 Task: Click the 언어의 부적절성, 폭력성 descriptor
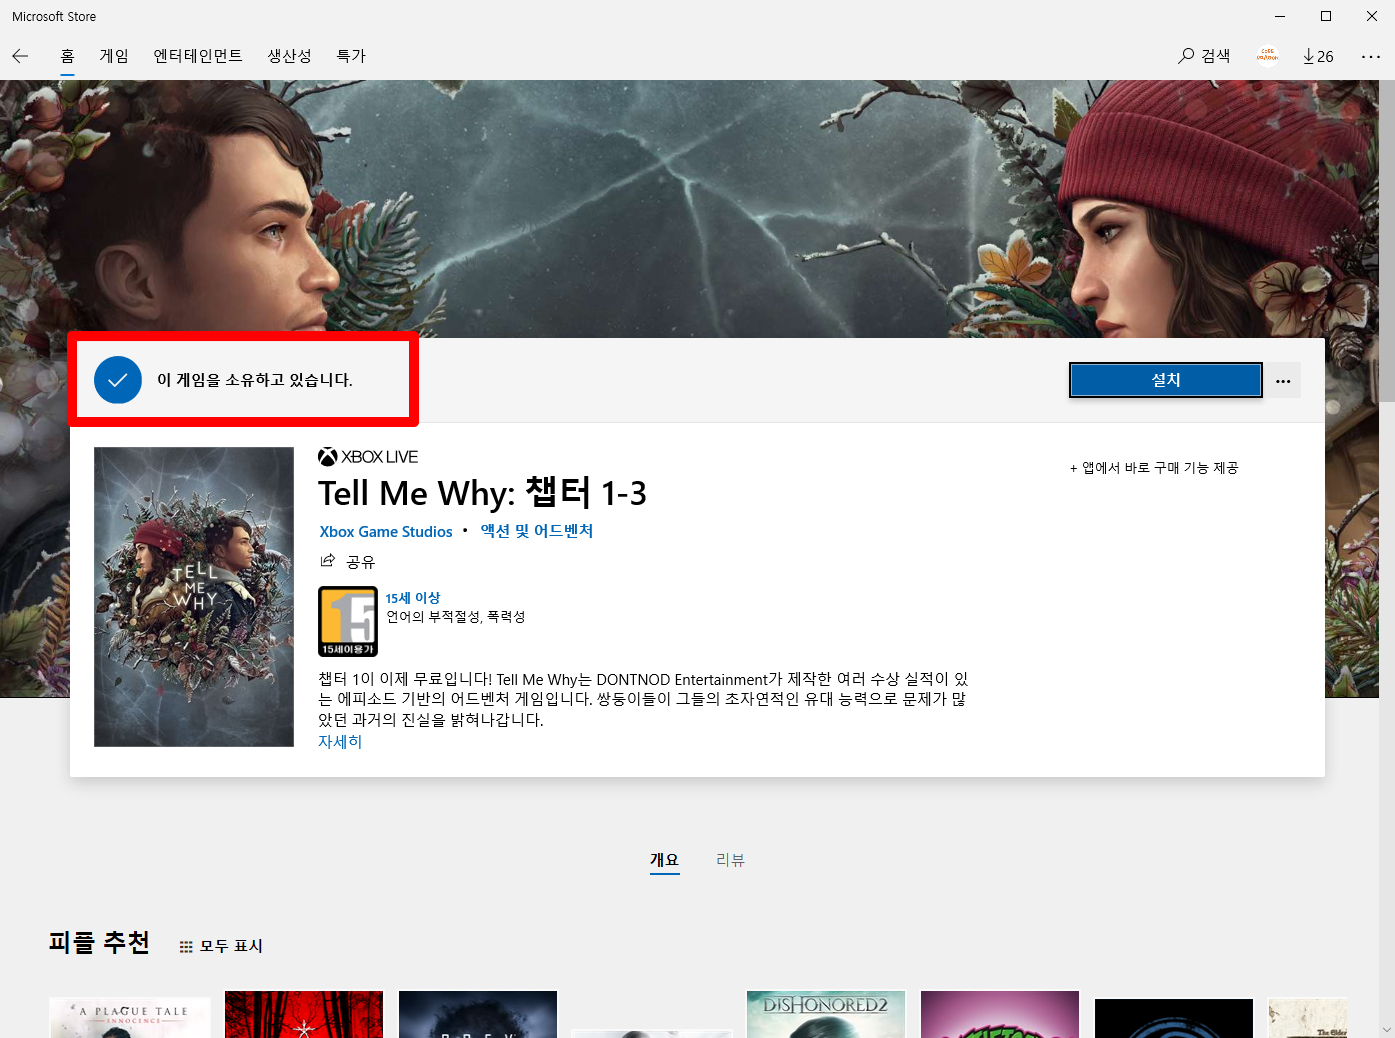point(456,617)
